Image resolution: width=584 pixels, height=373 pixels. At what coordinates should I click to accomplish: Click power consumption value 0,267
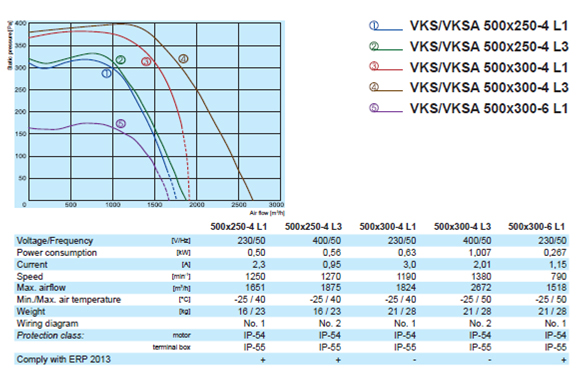555,253
